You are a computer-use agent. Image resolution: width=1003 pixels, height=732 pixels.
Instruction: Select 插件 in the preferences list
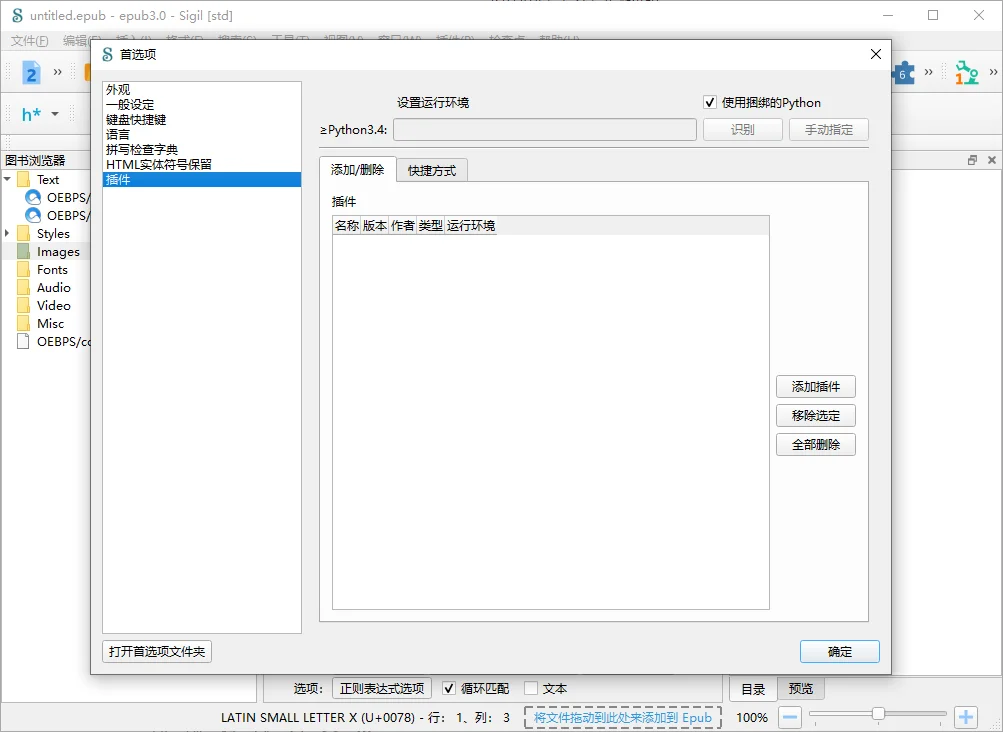click(x=201, y=179)
